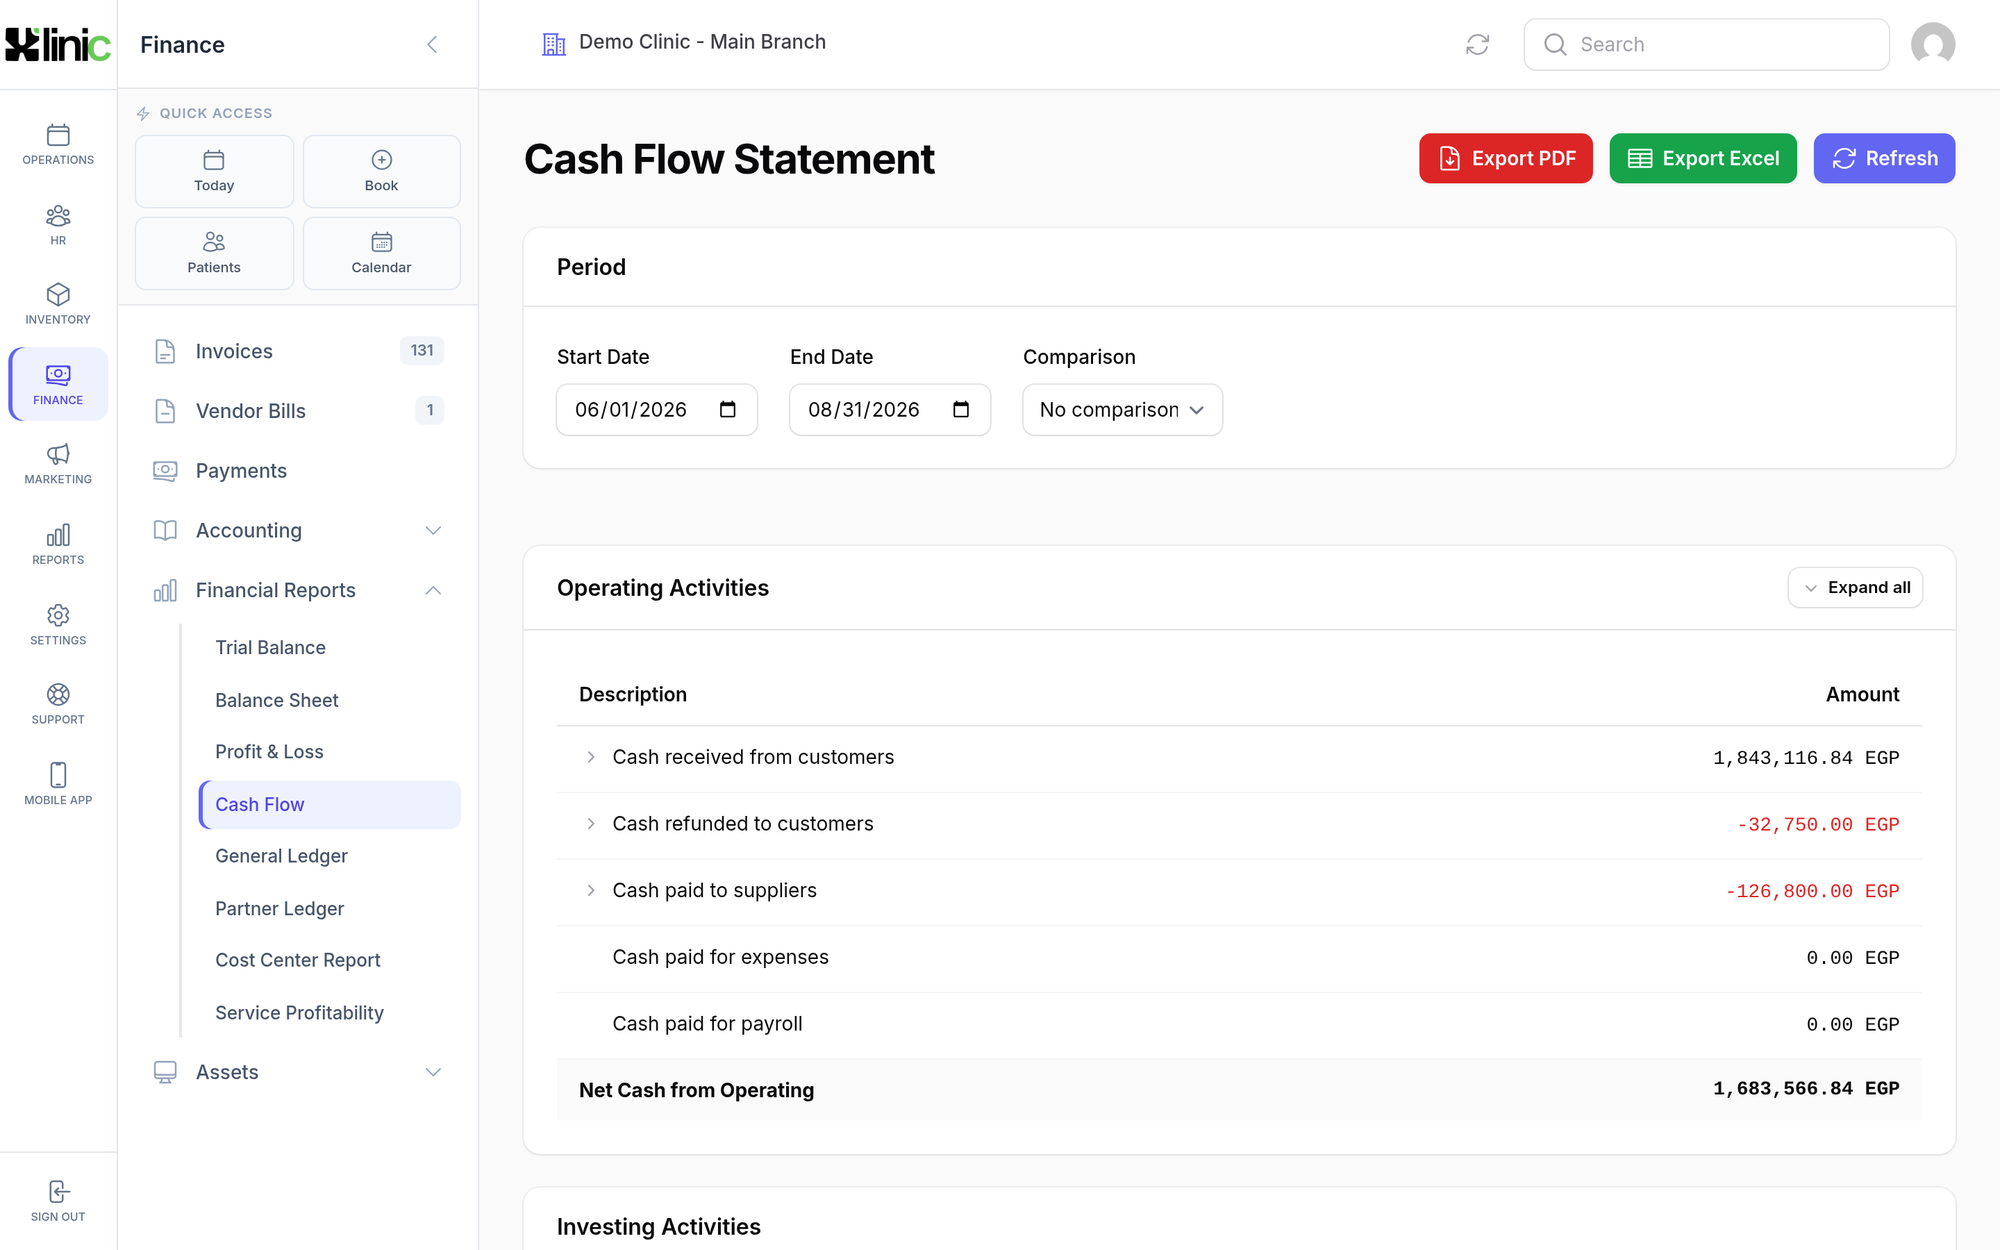Image resolution: width=2000 pixels, height=1250 pixels.
Task: Click Expand all in Operating Activities
Action: point(1855,588)
